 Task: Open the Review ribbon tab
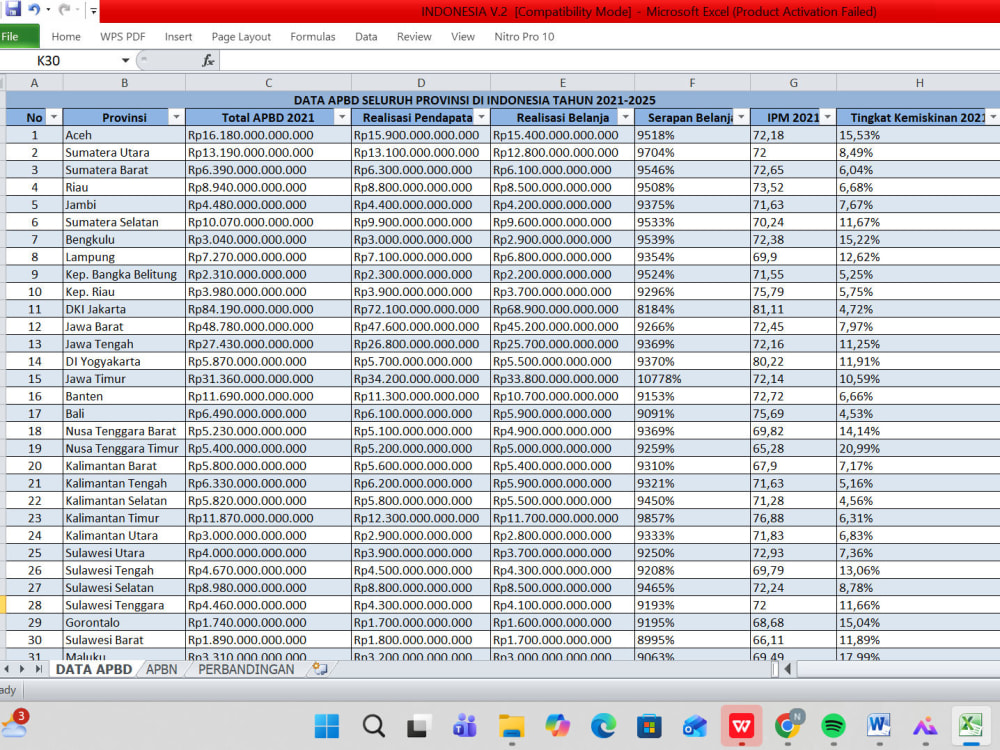[x=414, y=37]
